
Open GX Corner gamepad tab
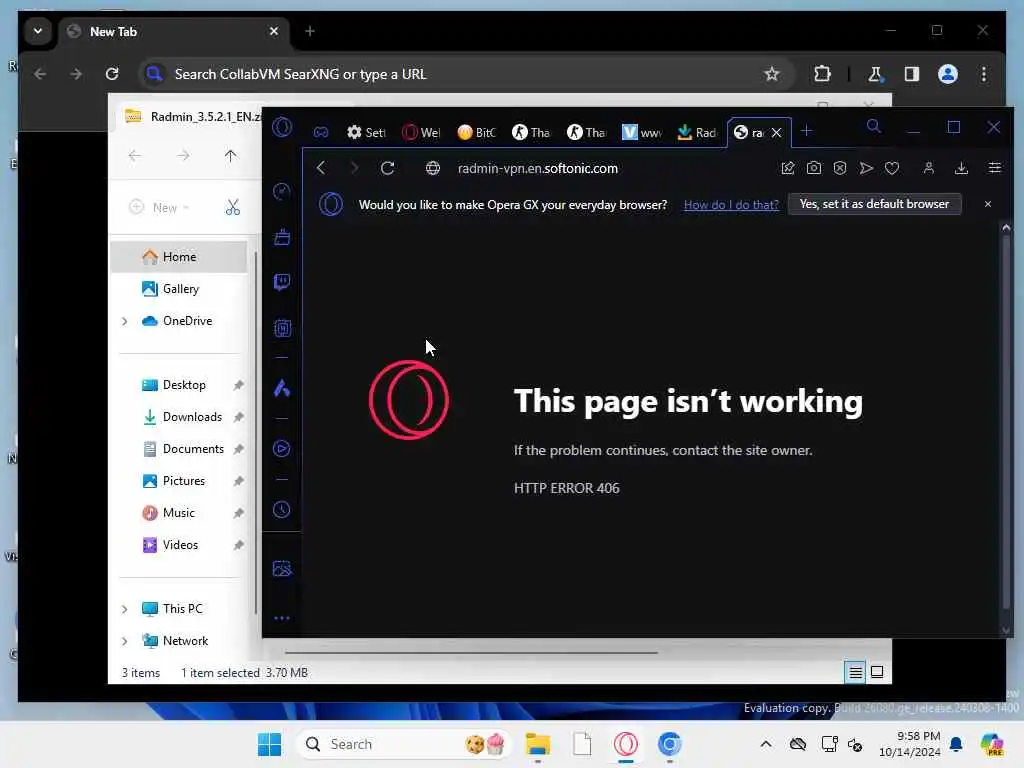tap(321, 132)
